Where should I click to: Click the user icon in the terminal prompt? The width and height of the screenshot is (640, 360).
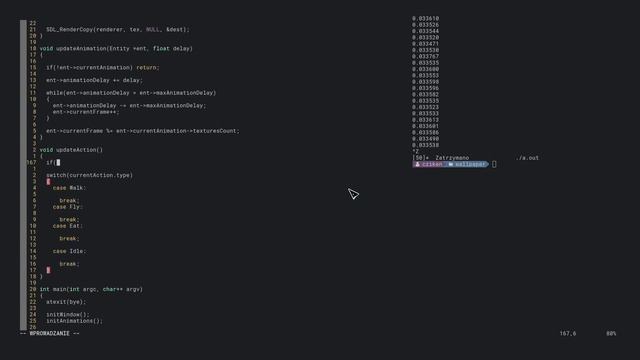(417, 164)
